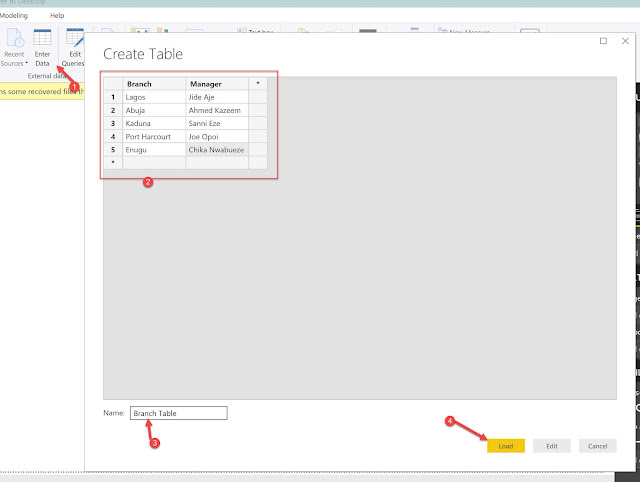Click empty Manager cell in new row
The width and height of the screenshot is (640, 482).
pos(217,162)
